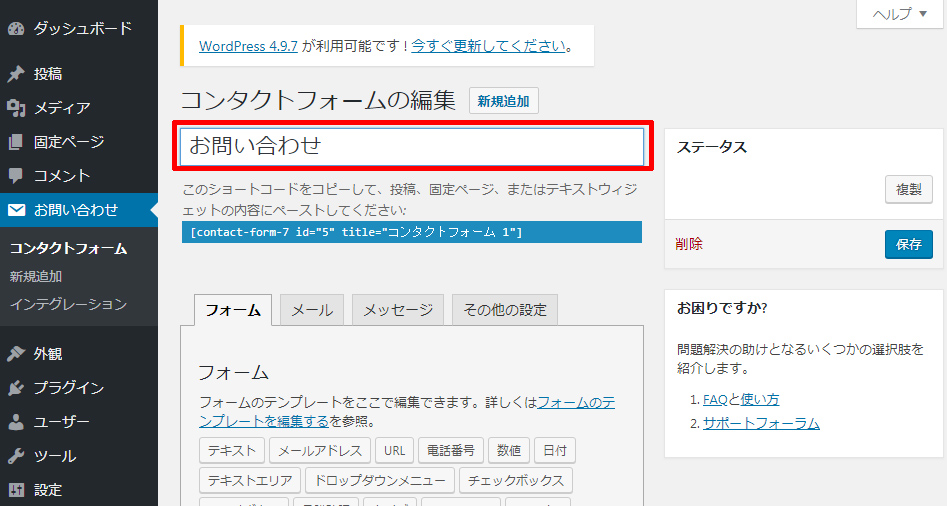Open the メッセージ tab
Image resolution: width=947 pixels, height=506 pixels.
(x=398, y=310)
